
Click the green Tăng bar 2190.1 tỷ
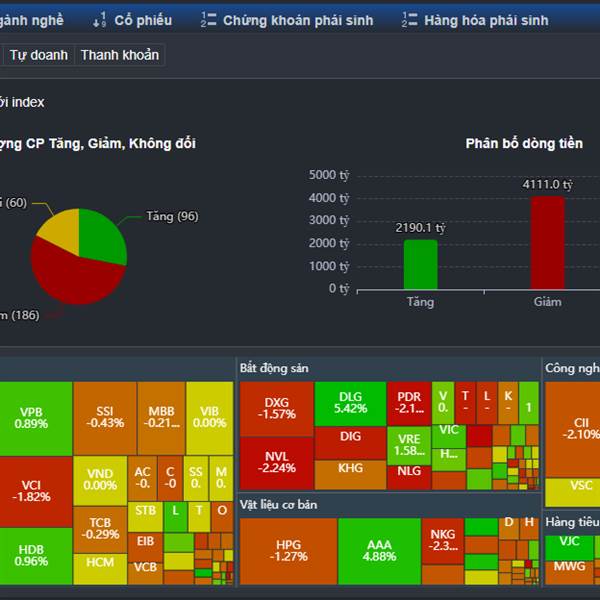point(421,264)
